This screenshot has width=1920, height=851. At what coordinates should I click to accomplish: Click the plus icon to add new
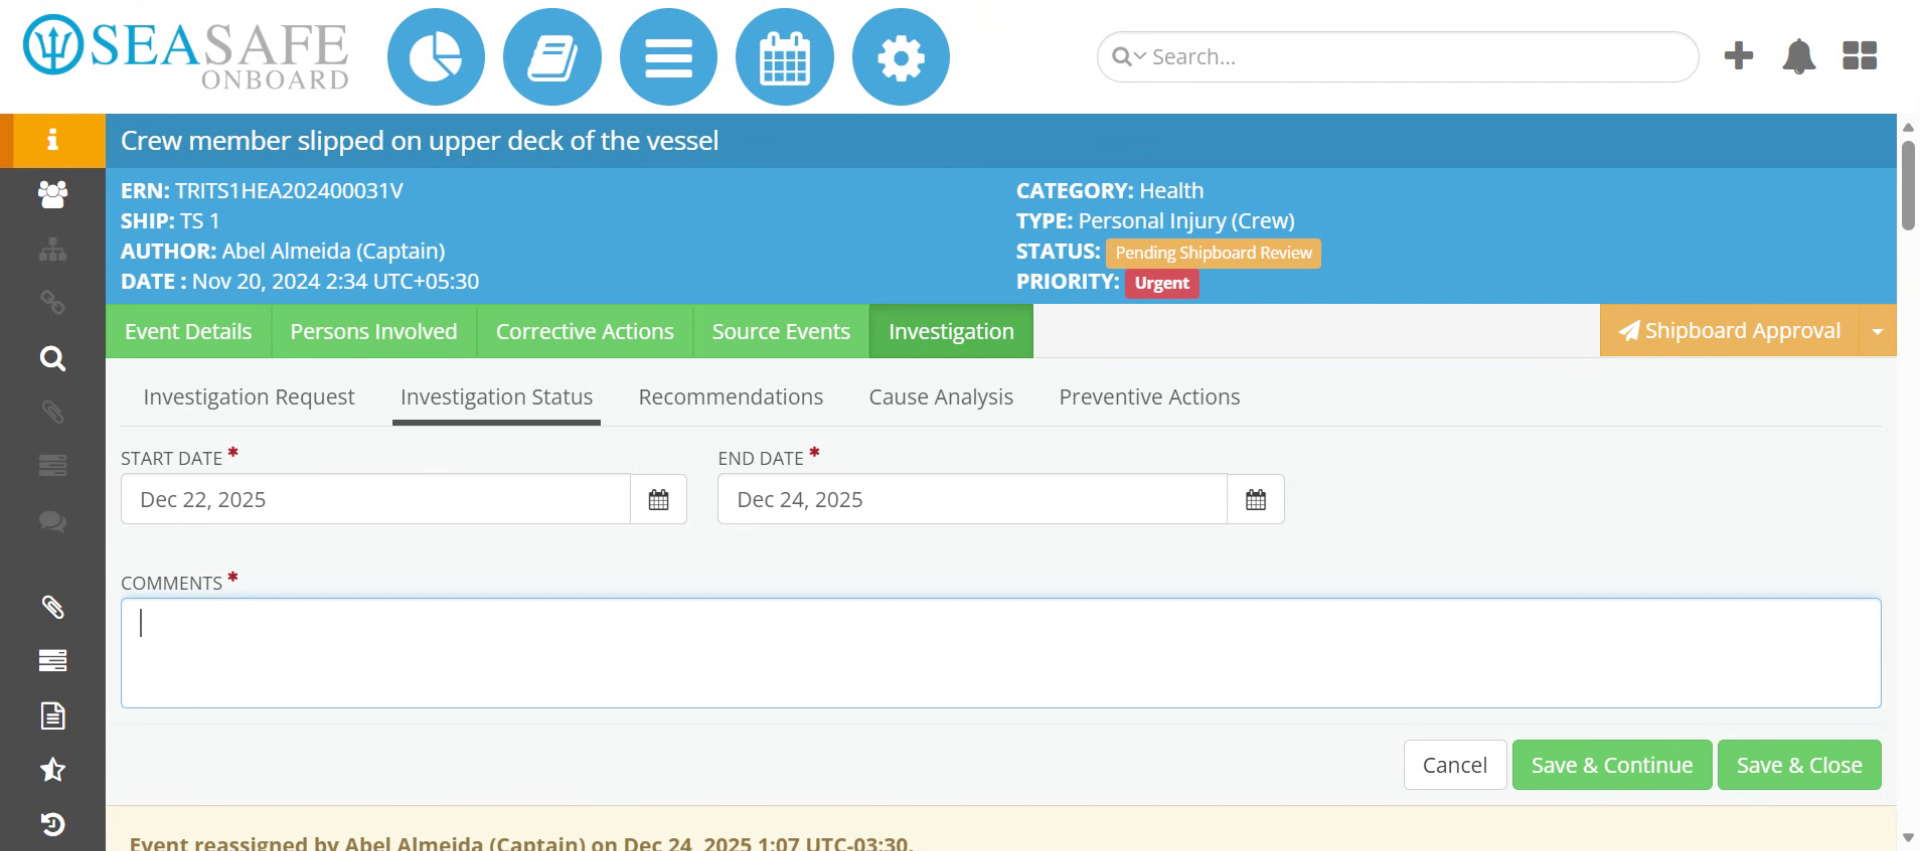click(1738, 56)
